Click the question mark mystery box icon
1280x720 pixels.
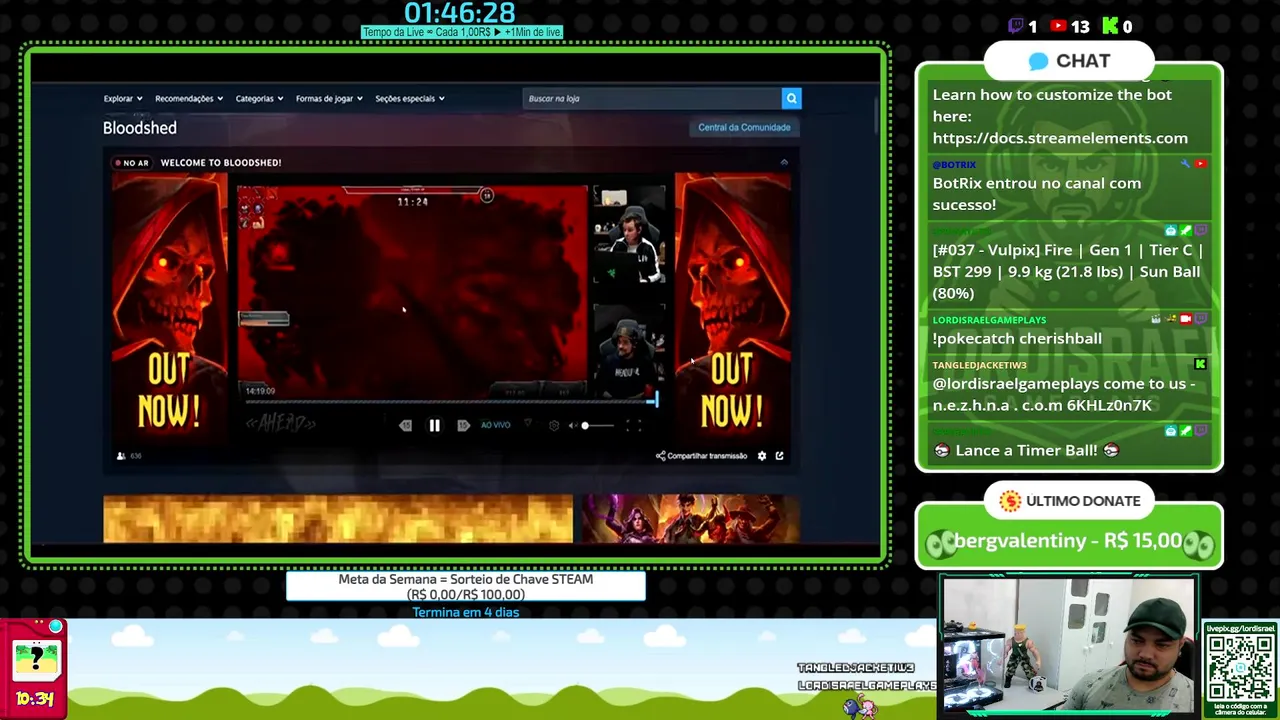click(36, 658)
